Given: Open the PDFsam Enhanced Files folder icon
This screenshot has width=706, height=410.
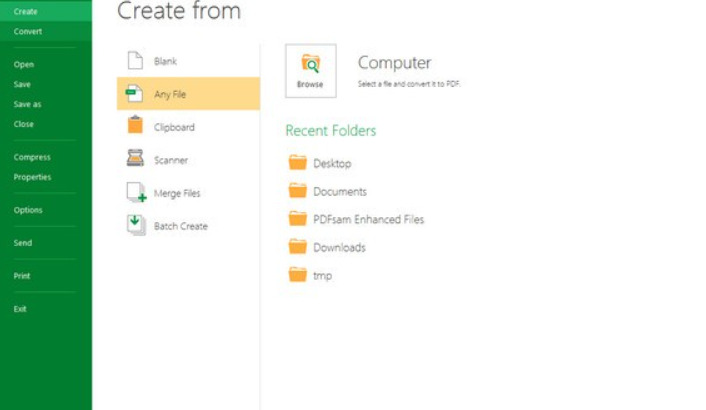Looking at the screenshot, I should (298, 218).
